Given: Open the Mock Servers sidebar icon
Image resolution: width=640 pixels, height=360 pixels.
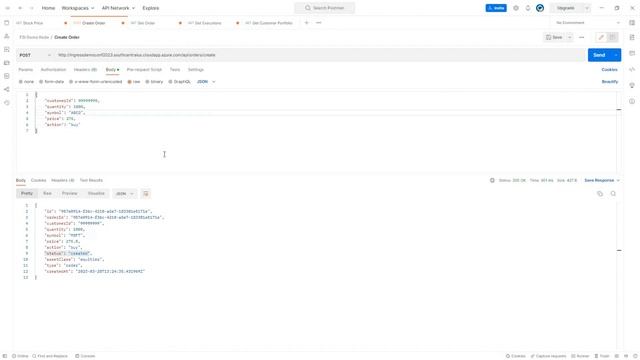Looking at the screenshot, I should [x=7, y=63].
